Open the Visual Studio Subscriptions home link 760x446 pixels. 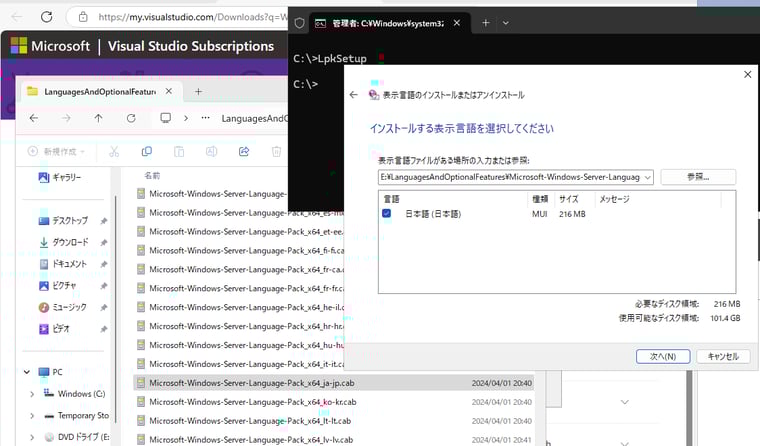click(190, 46)
